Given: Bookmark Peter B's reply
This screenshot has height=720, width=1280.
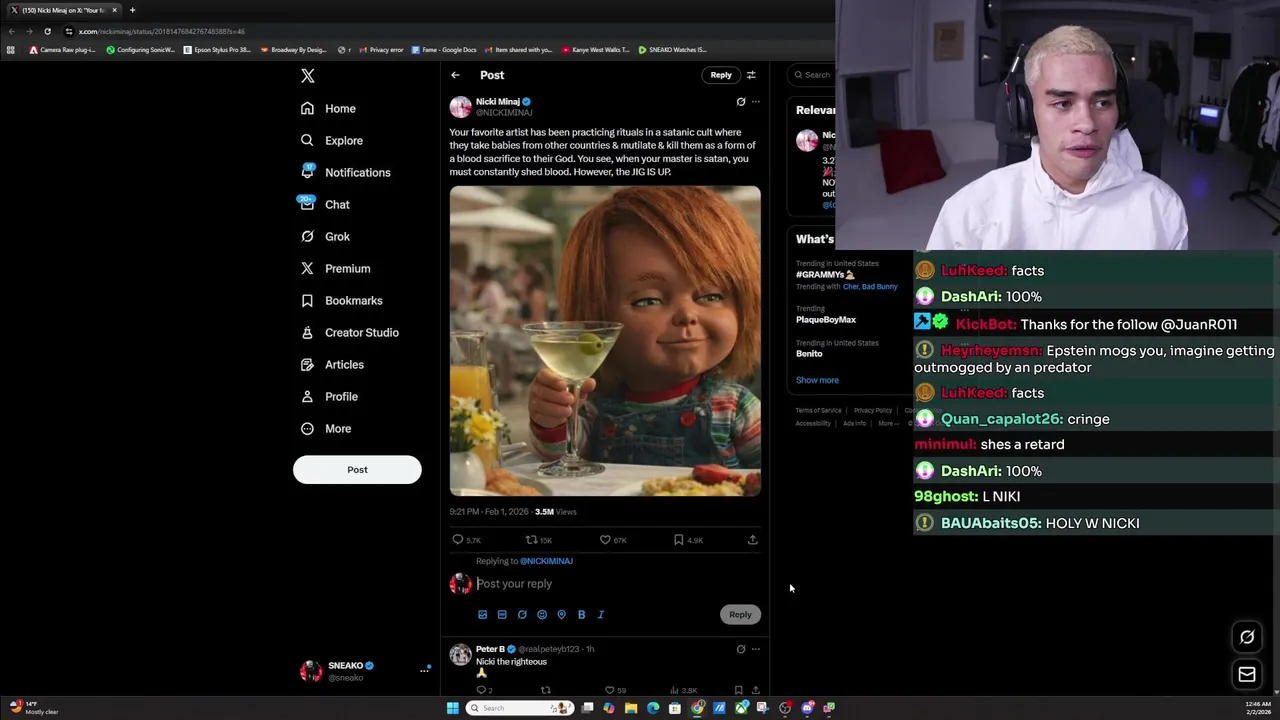Looking at the screenshot, I should (738, 690).
